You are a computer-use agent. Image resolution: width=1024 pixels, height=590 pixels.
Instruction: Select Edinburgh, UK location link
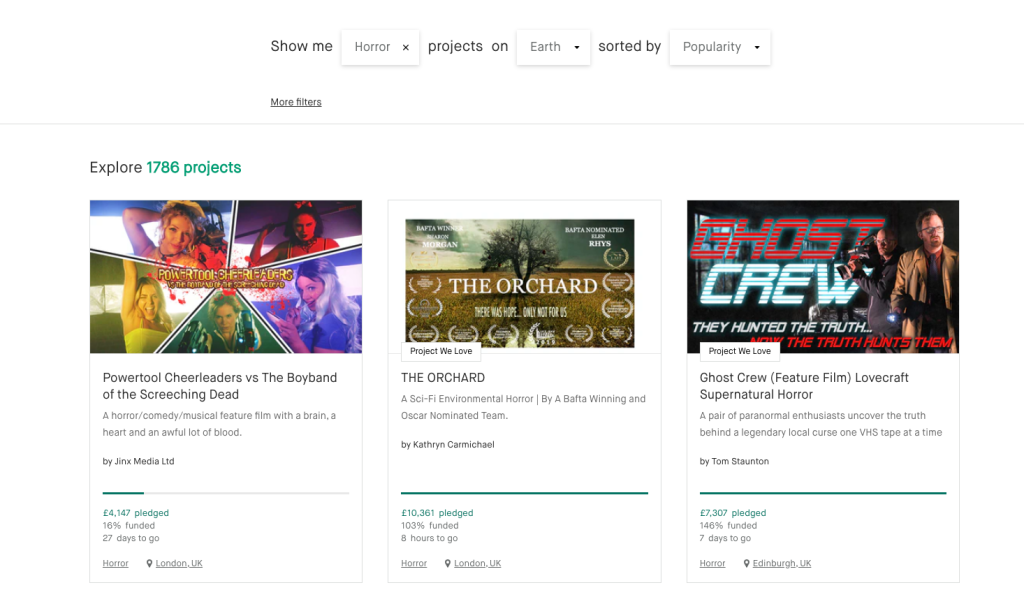click(782, 564)
